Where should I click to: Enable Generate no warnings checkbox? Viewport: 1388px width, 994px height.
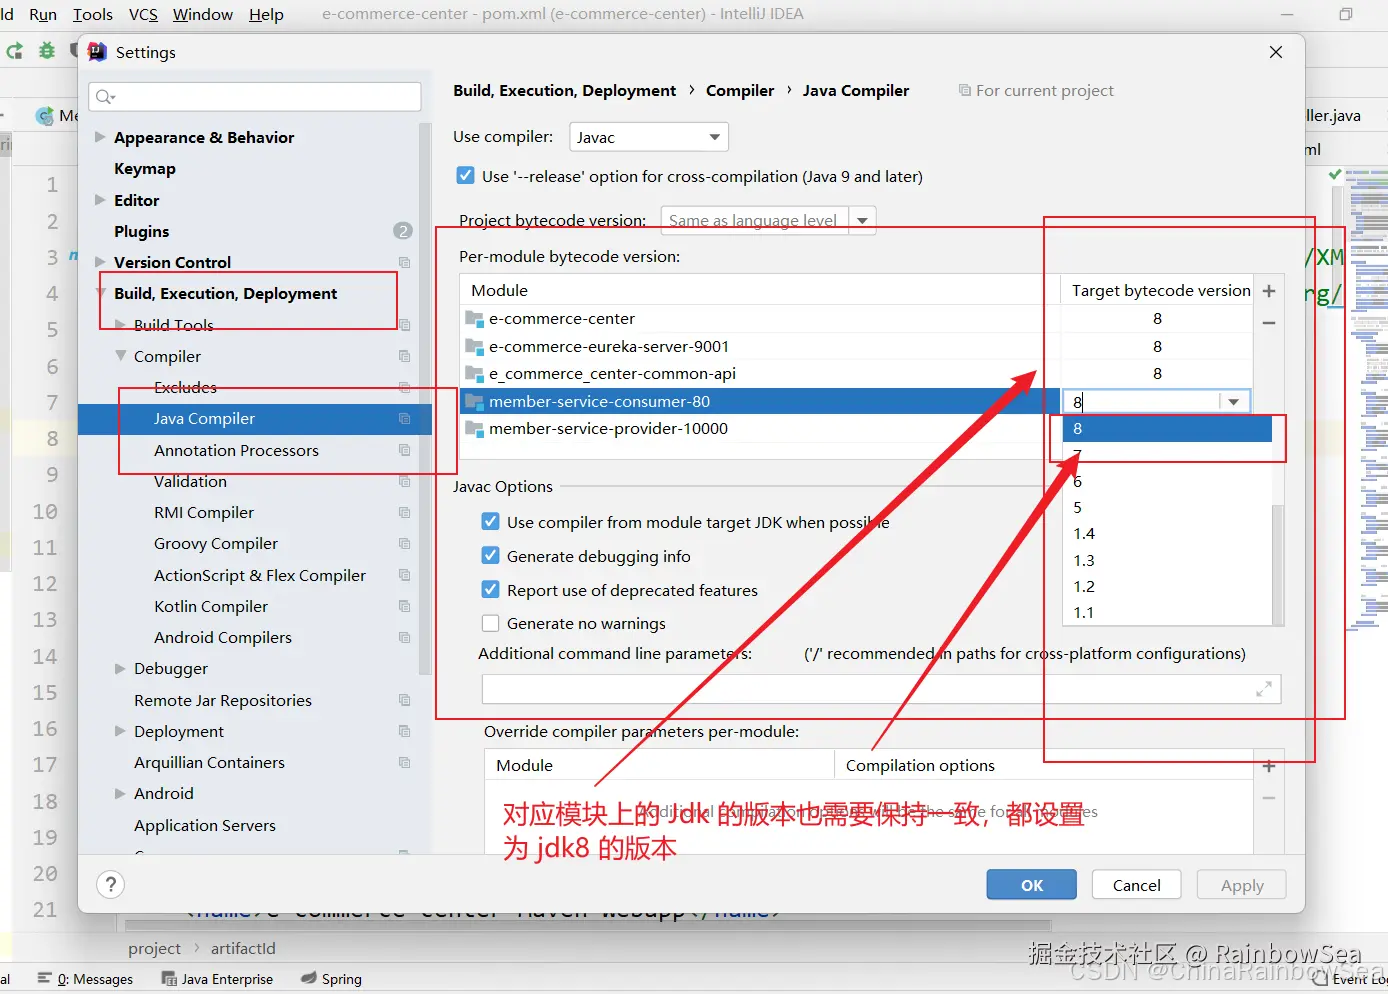pyautogui.click(x=491, y=623)
